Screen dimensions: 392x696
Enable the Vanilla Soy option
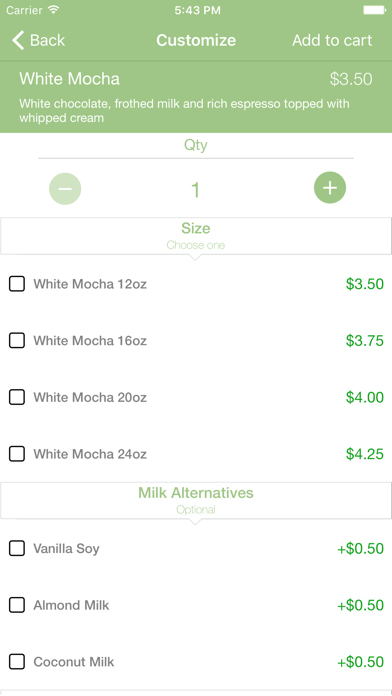tap(17, 549)
